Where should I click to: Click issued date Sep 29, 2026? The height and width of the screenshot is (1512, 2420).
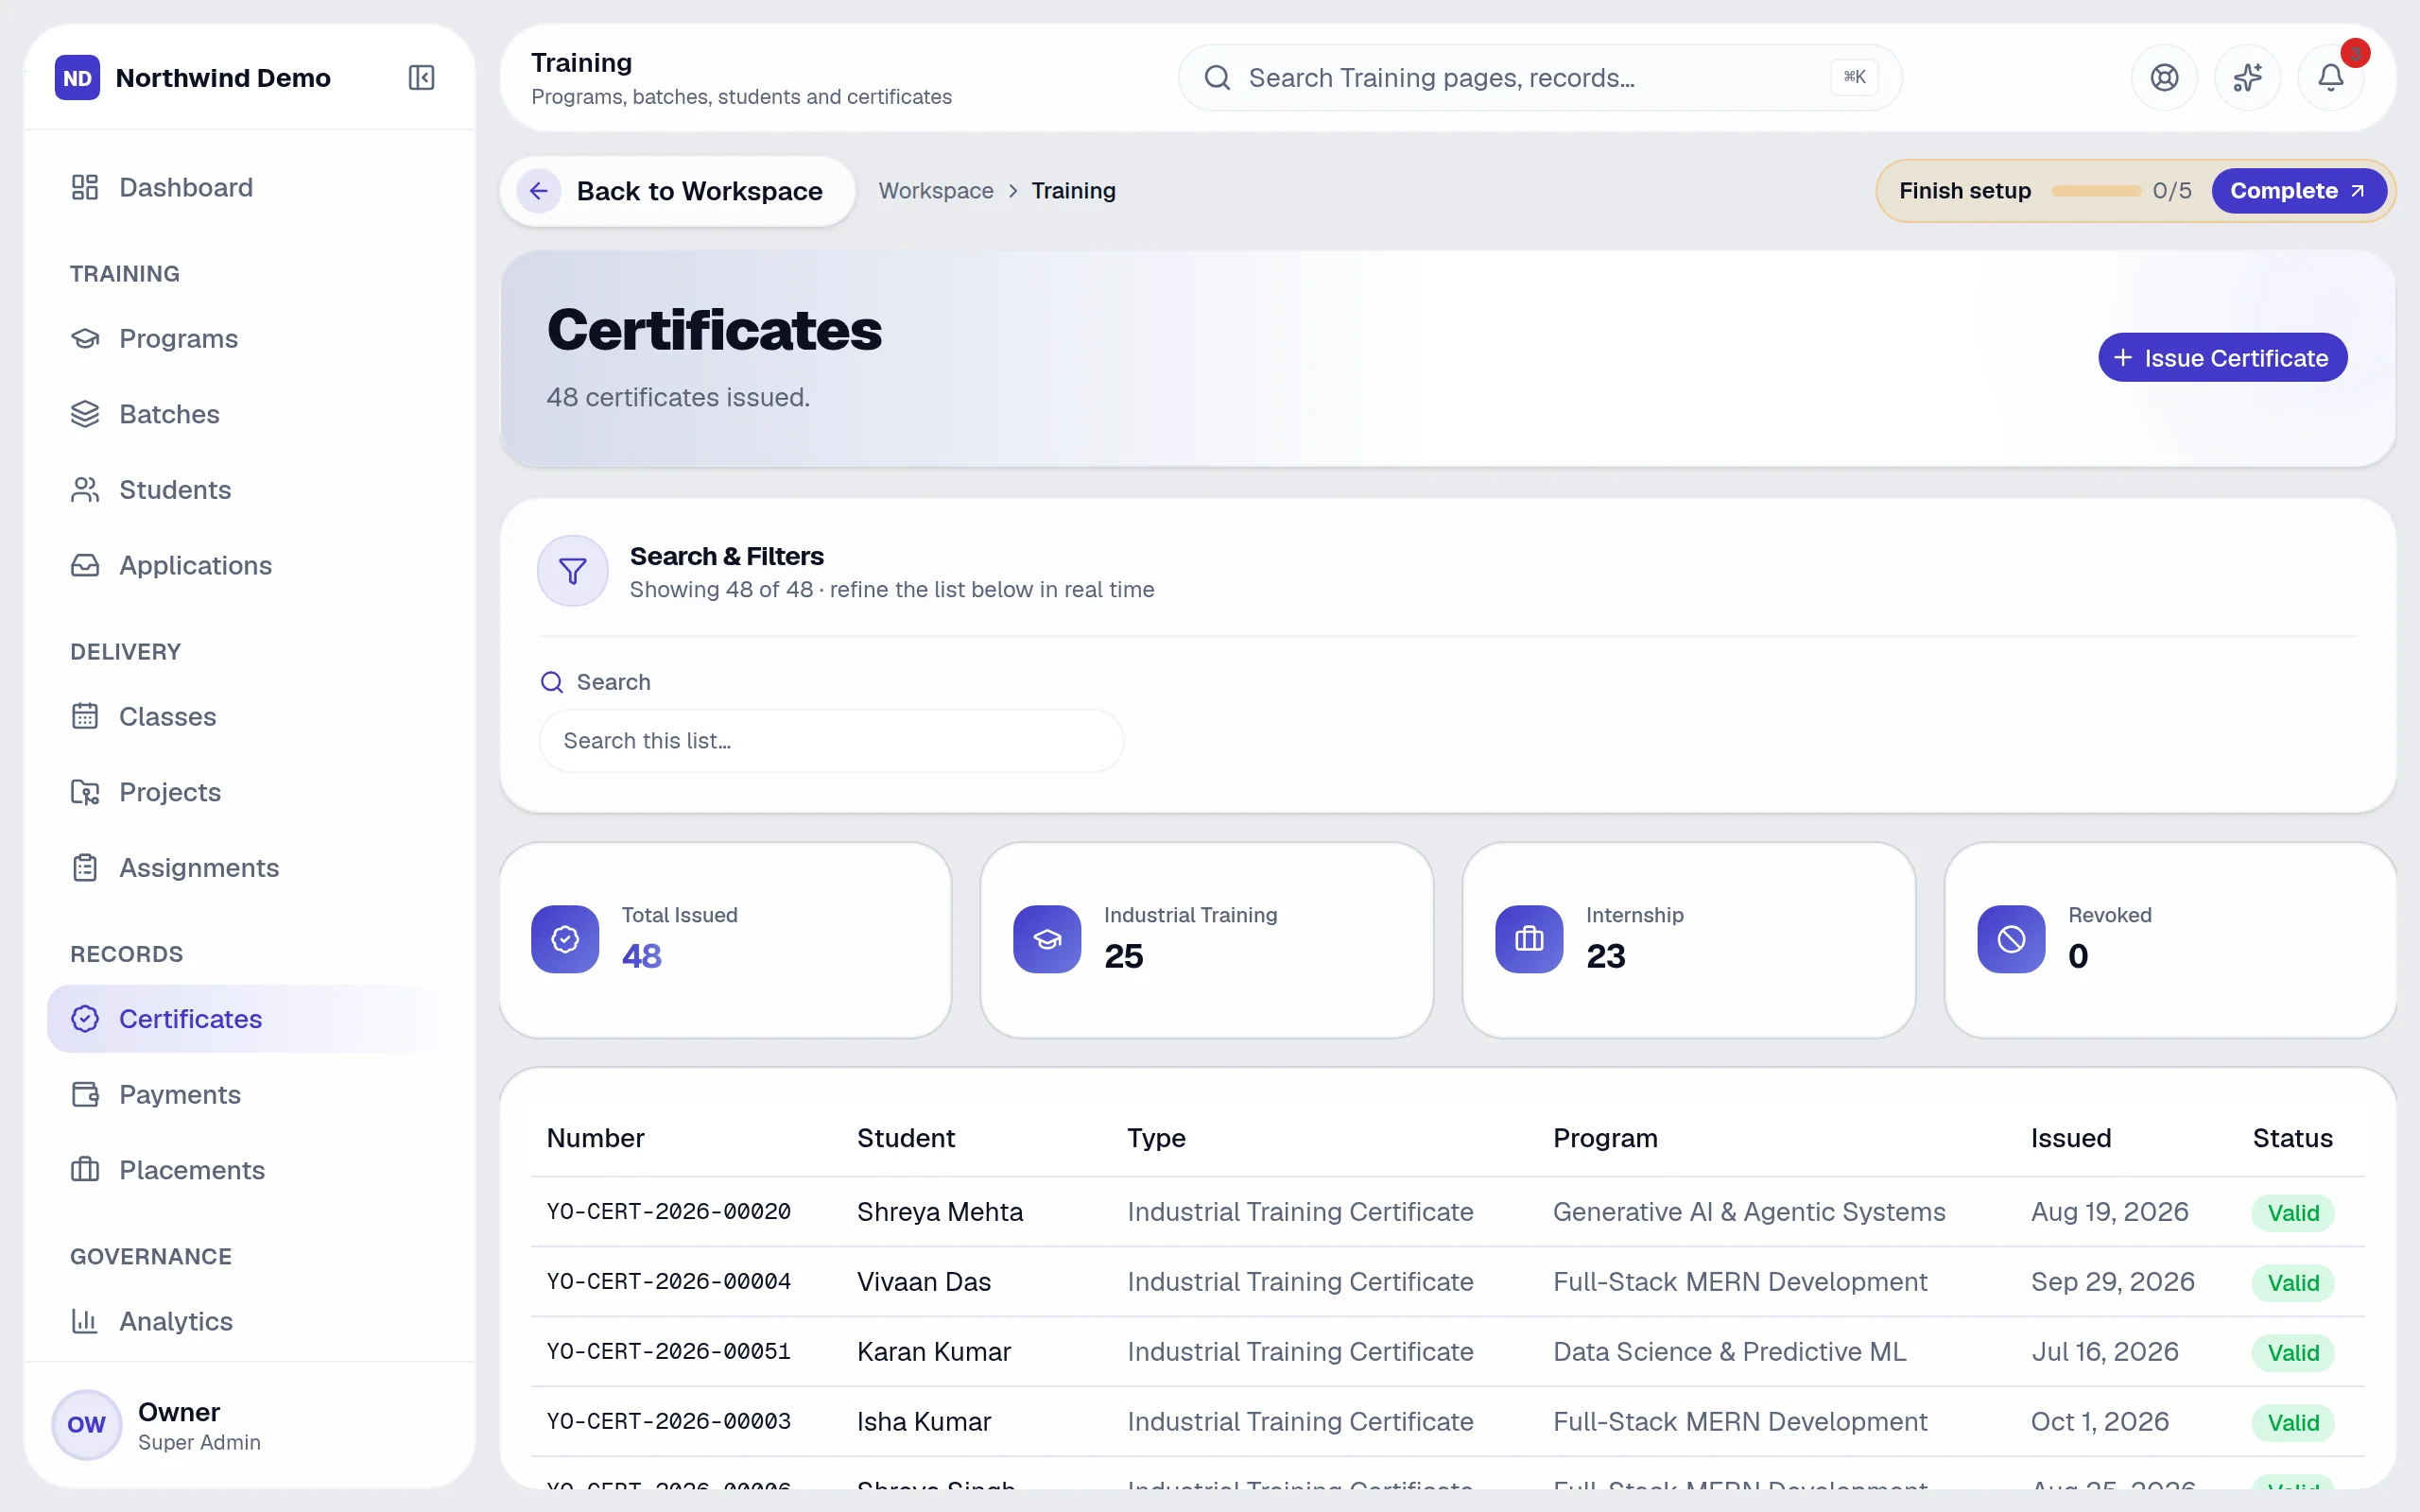pos(2112,1282)
